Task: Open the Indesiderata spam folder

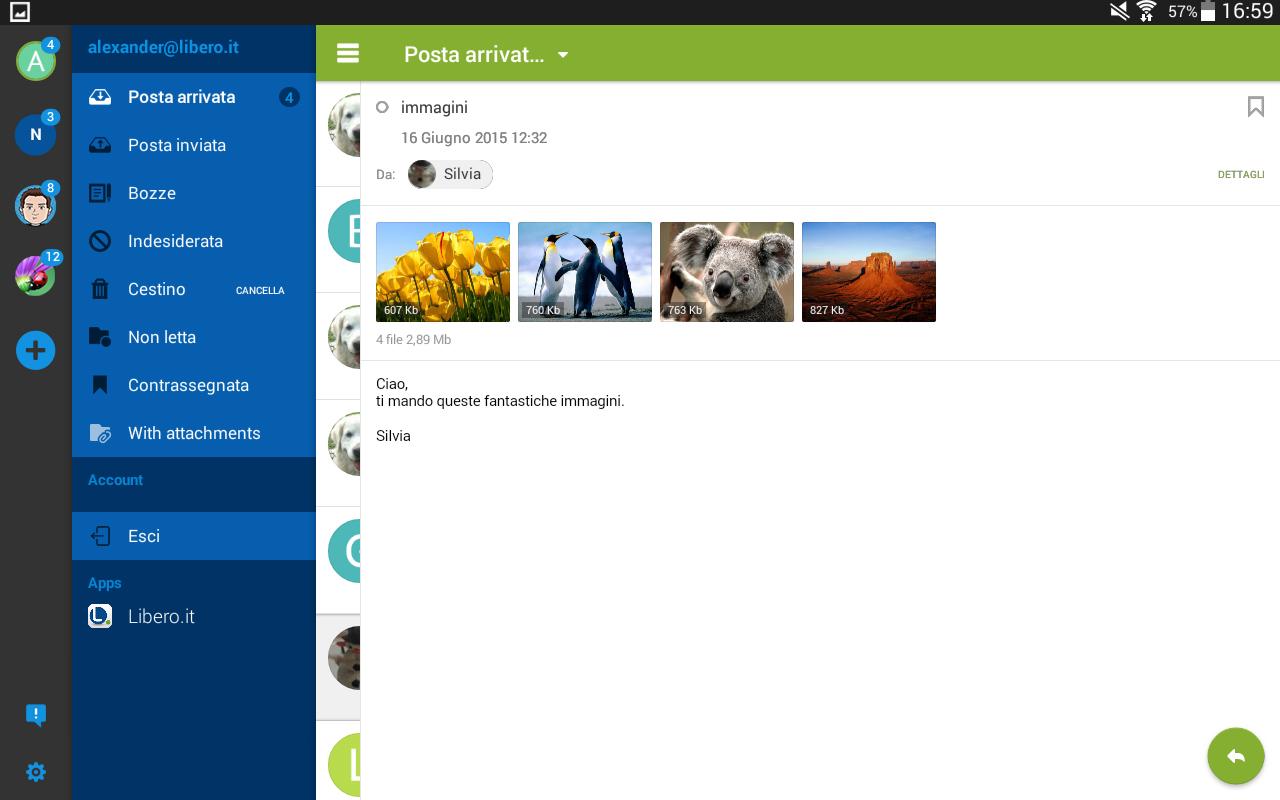Action: coord(176,241)
